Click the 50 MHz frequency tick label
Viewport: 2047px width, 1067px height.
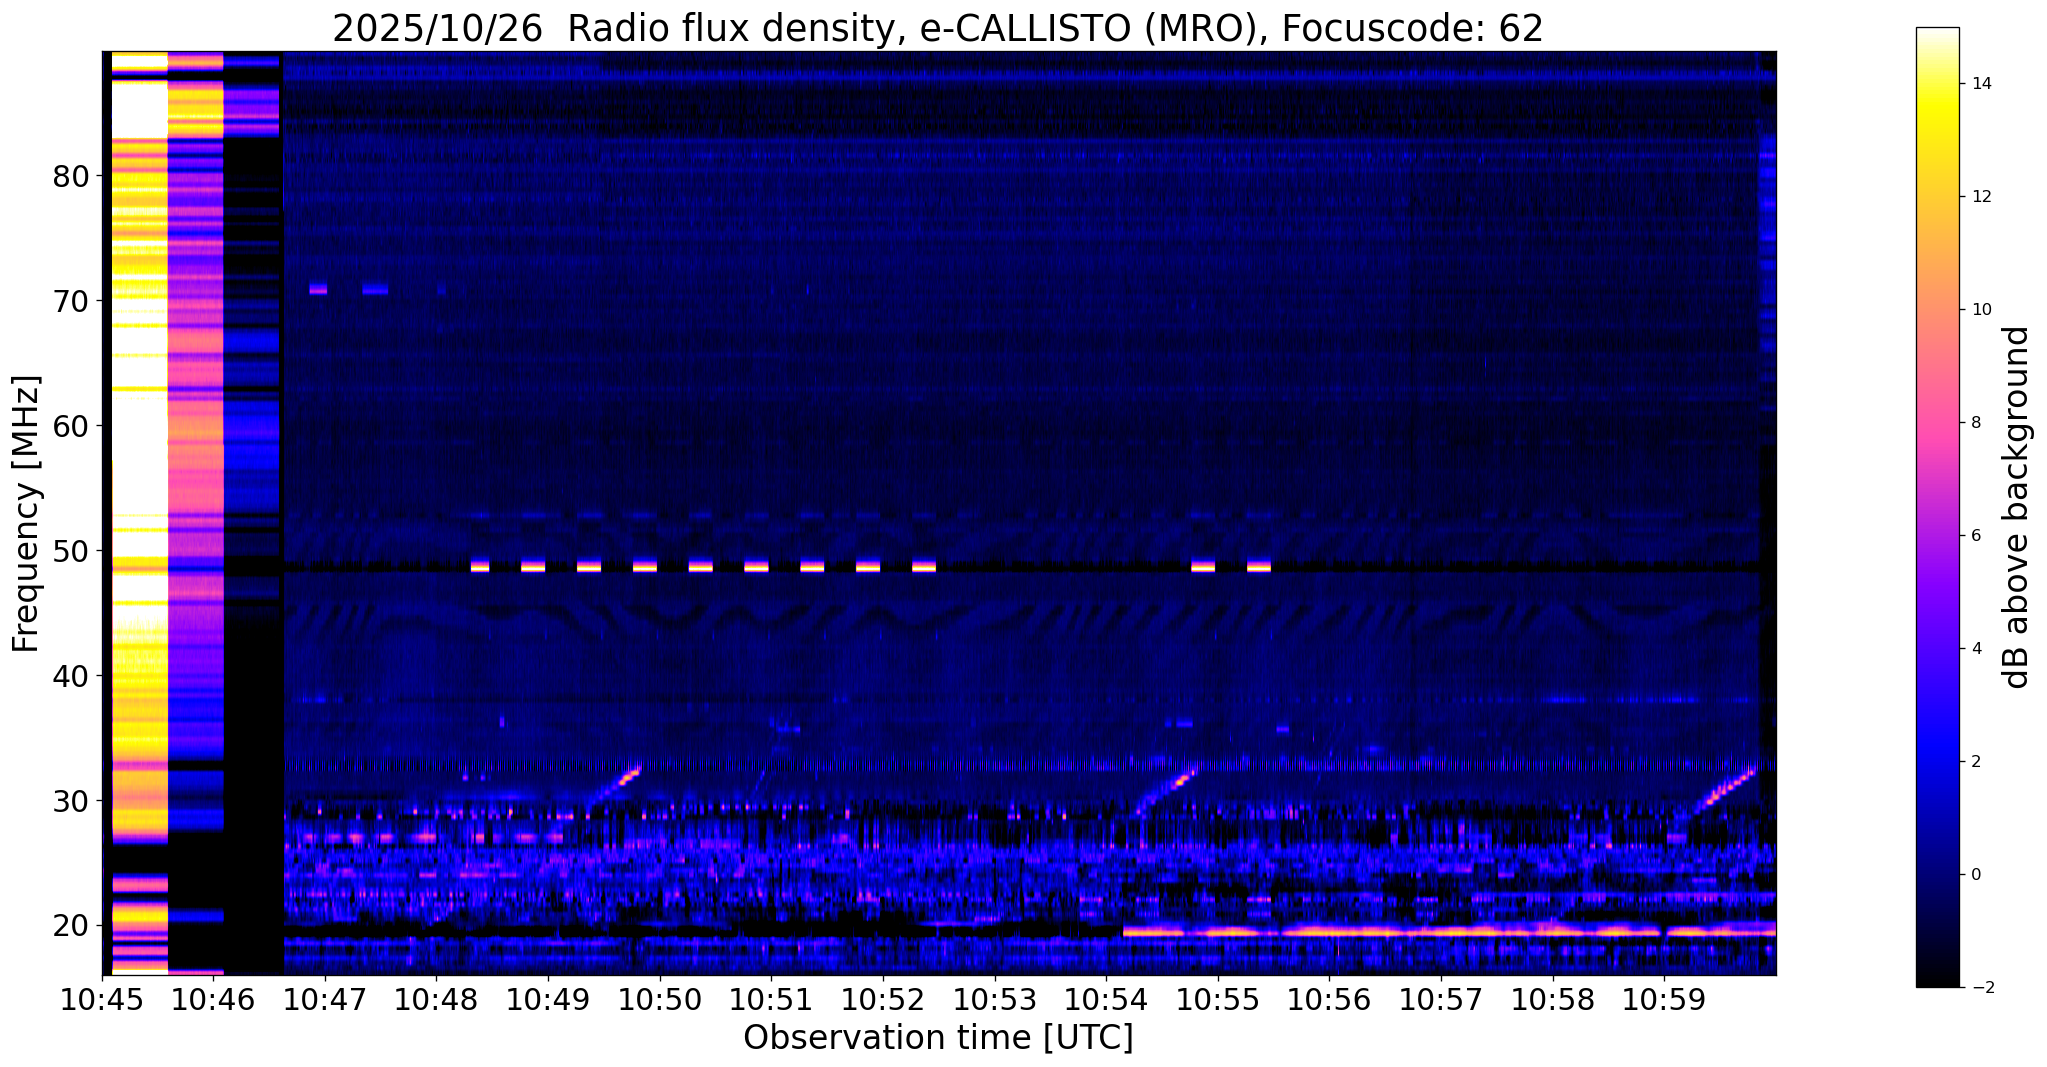70,551
